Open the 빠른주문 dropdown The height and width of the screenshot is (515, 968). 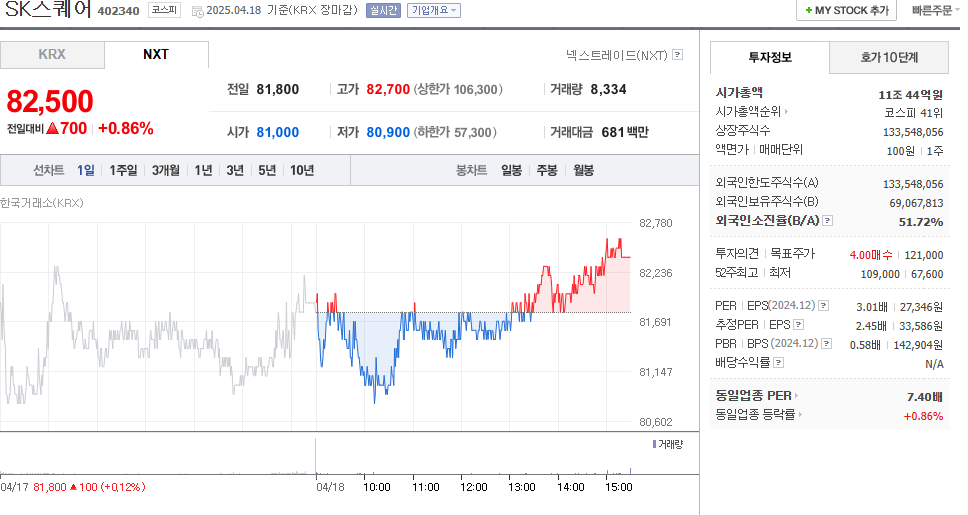coord(935,10)
